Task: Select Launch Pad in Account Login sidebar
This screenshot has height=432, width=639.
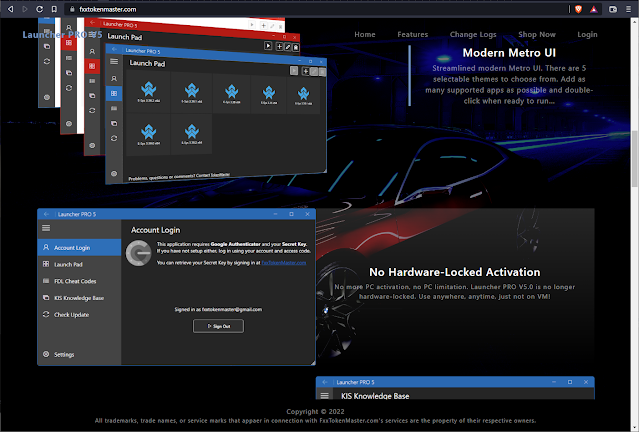Action: (79, 264)
